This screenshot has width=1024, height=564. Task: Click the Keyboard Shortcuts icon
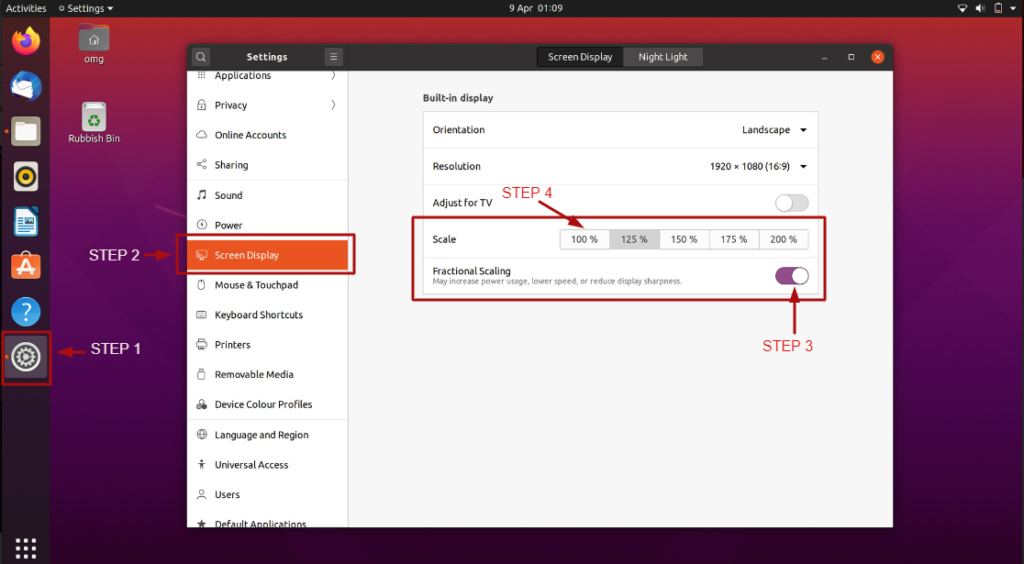pos(202,315)
